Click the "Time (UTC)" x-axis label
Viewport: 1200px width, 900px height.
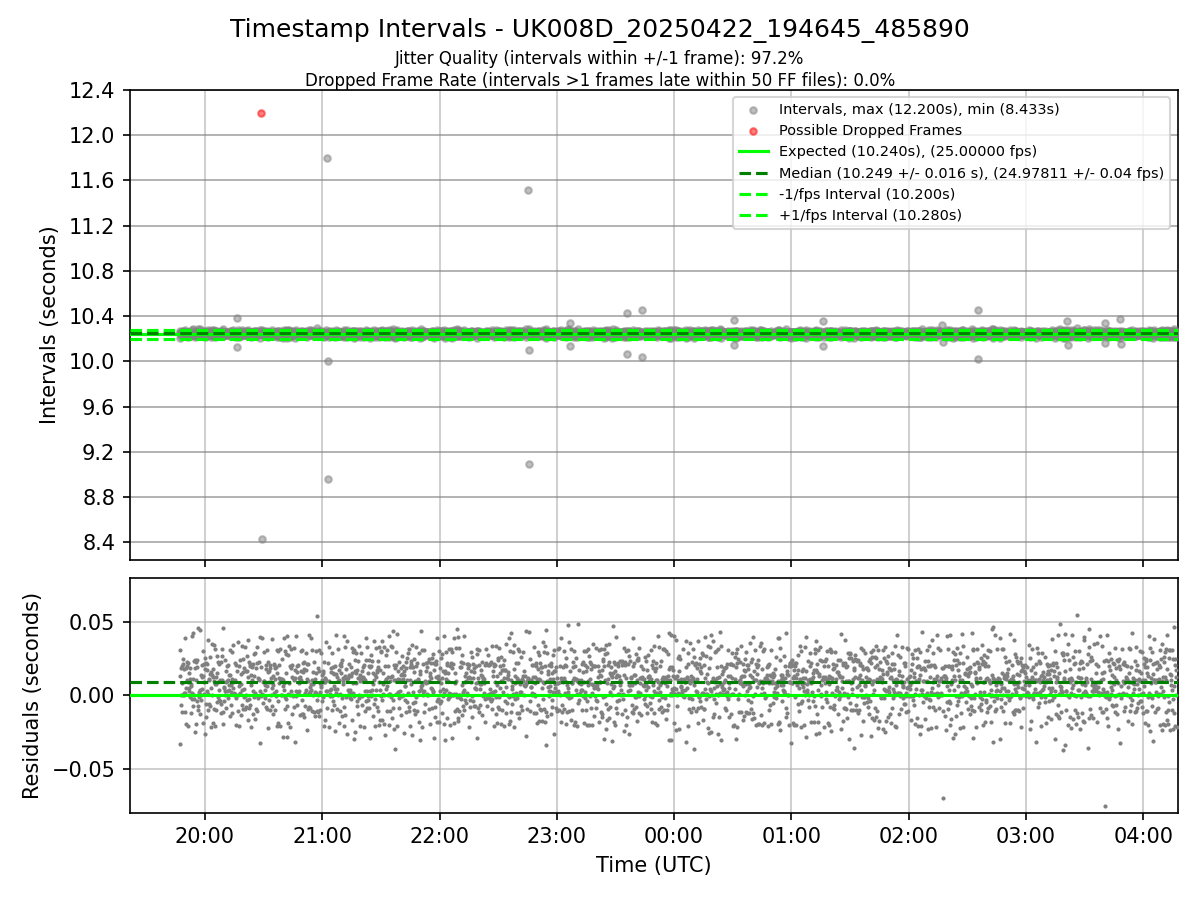tap(653, 865)
